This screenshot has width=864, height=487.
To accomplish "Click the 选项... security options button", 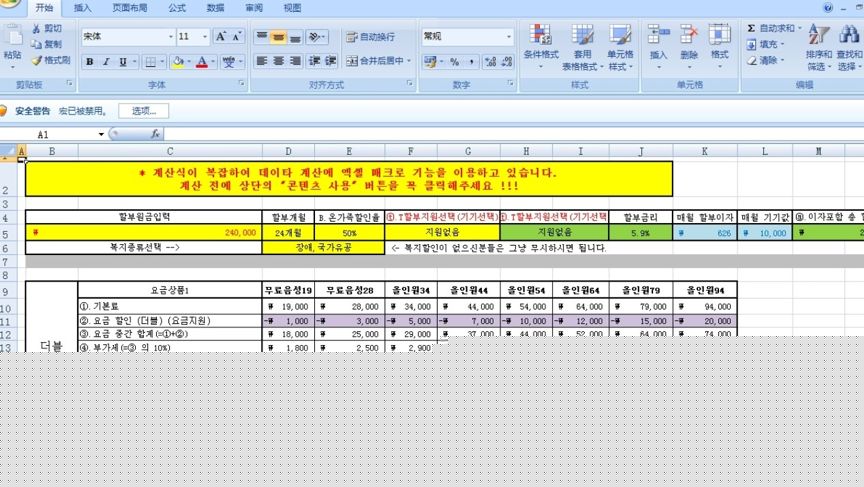I will point(143,111).
